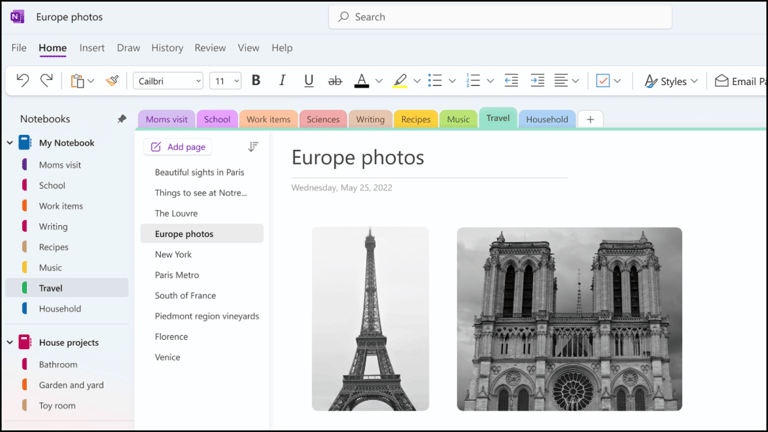Image resolution: width=768 pixels, height=432 pixels.
Task: Open the Help ribbon tab
Action: 282,48
